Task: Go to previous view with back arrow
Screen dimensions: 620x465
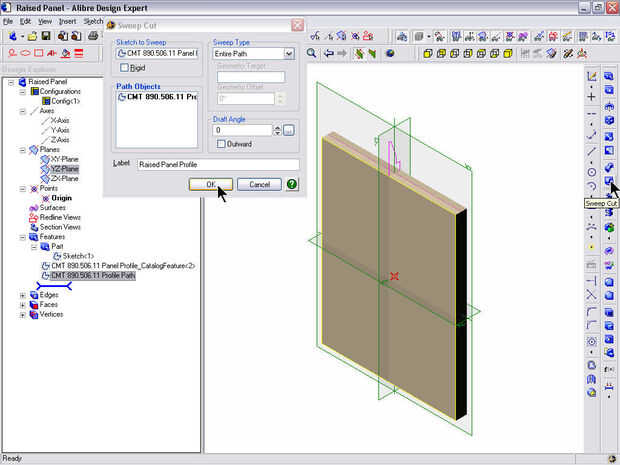Action: click(x=329, y=53)
